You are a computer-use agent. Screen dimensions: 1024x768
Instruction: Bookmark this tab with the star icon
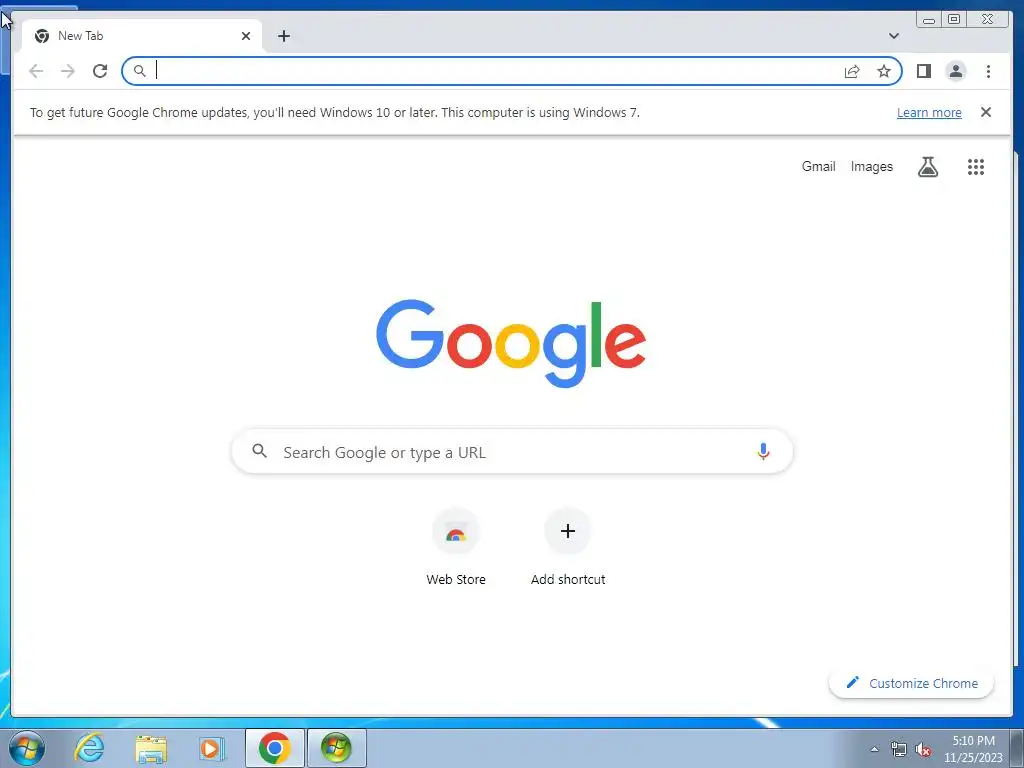tap(884, 71)
